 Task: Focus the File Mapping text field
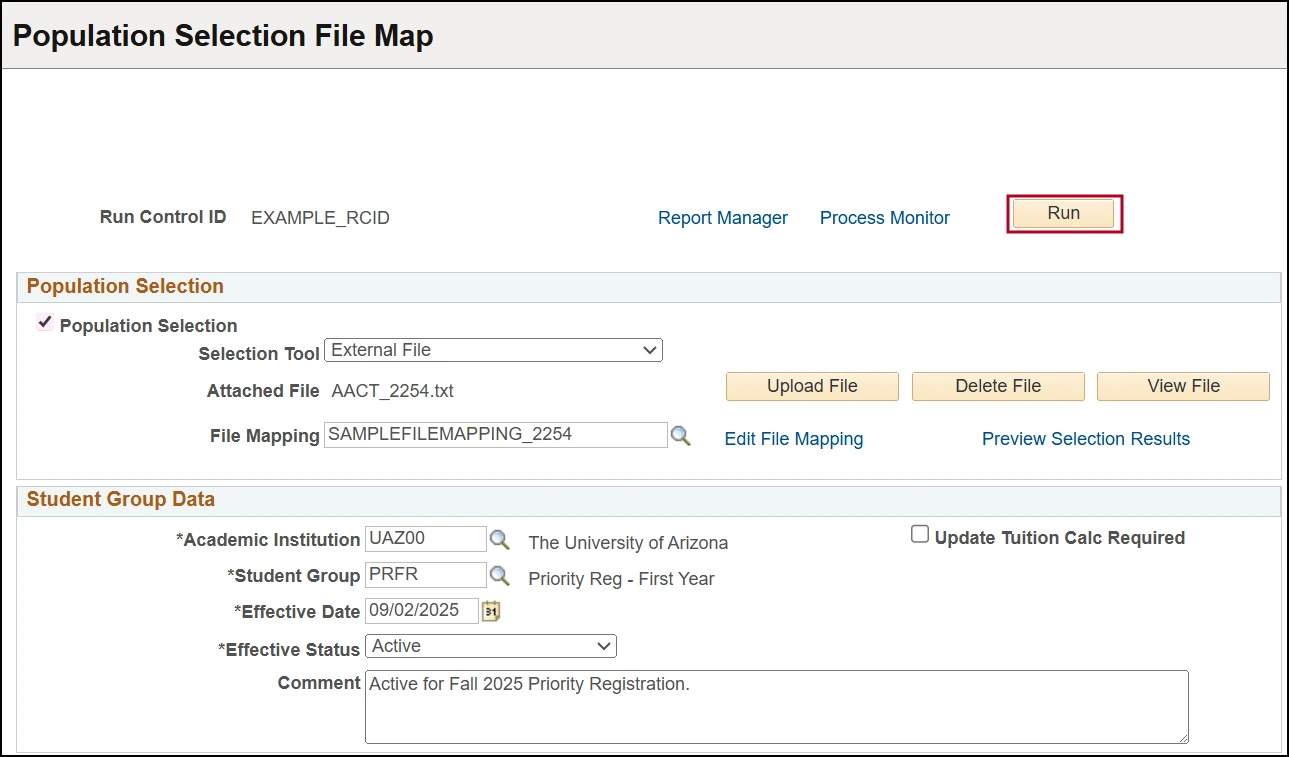tap(495, 435)
